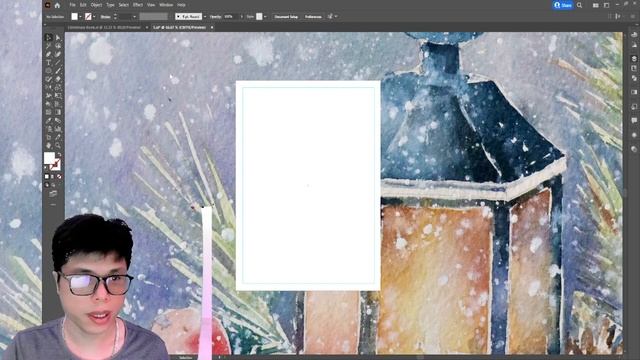The width and height of the screenshot is (640, 360).
Task: Open the Arrange Documents icon
Action: tap(596, 5)
